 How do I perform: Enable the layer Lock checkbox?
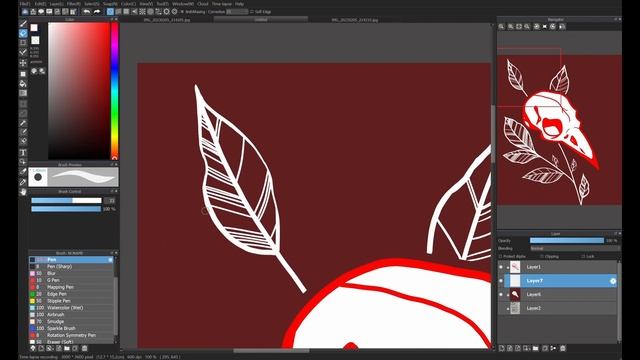pyautogui.click(x=582, y=256)
